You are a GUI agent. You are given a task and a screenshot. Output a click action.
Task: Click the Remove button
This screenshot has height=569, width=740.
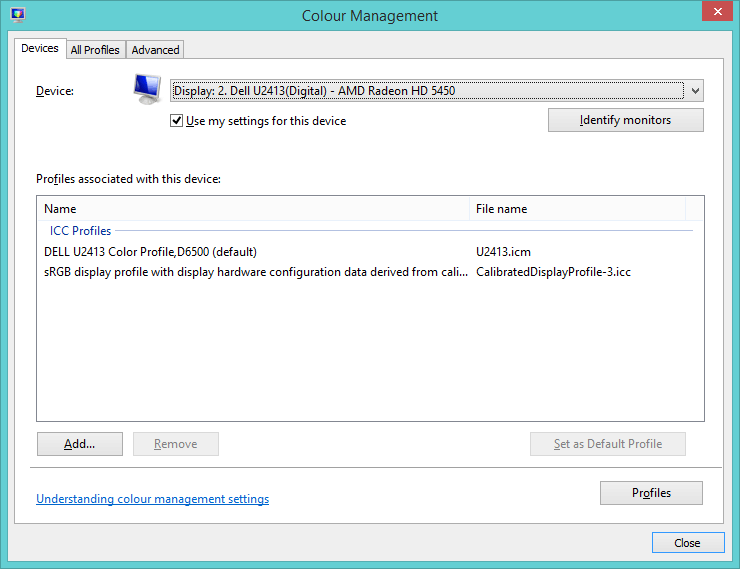175,444
